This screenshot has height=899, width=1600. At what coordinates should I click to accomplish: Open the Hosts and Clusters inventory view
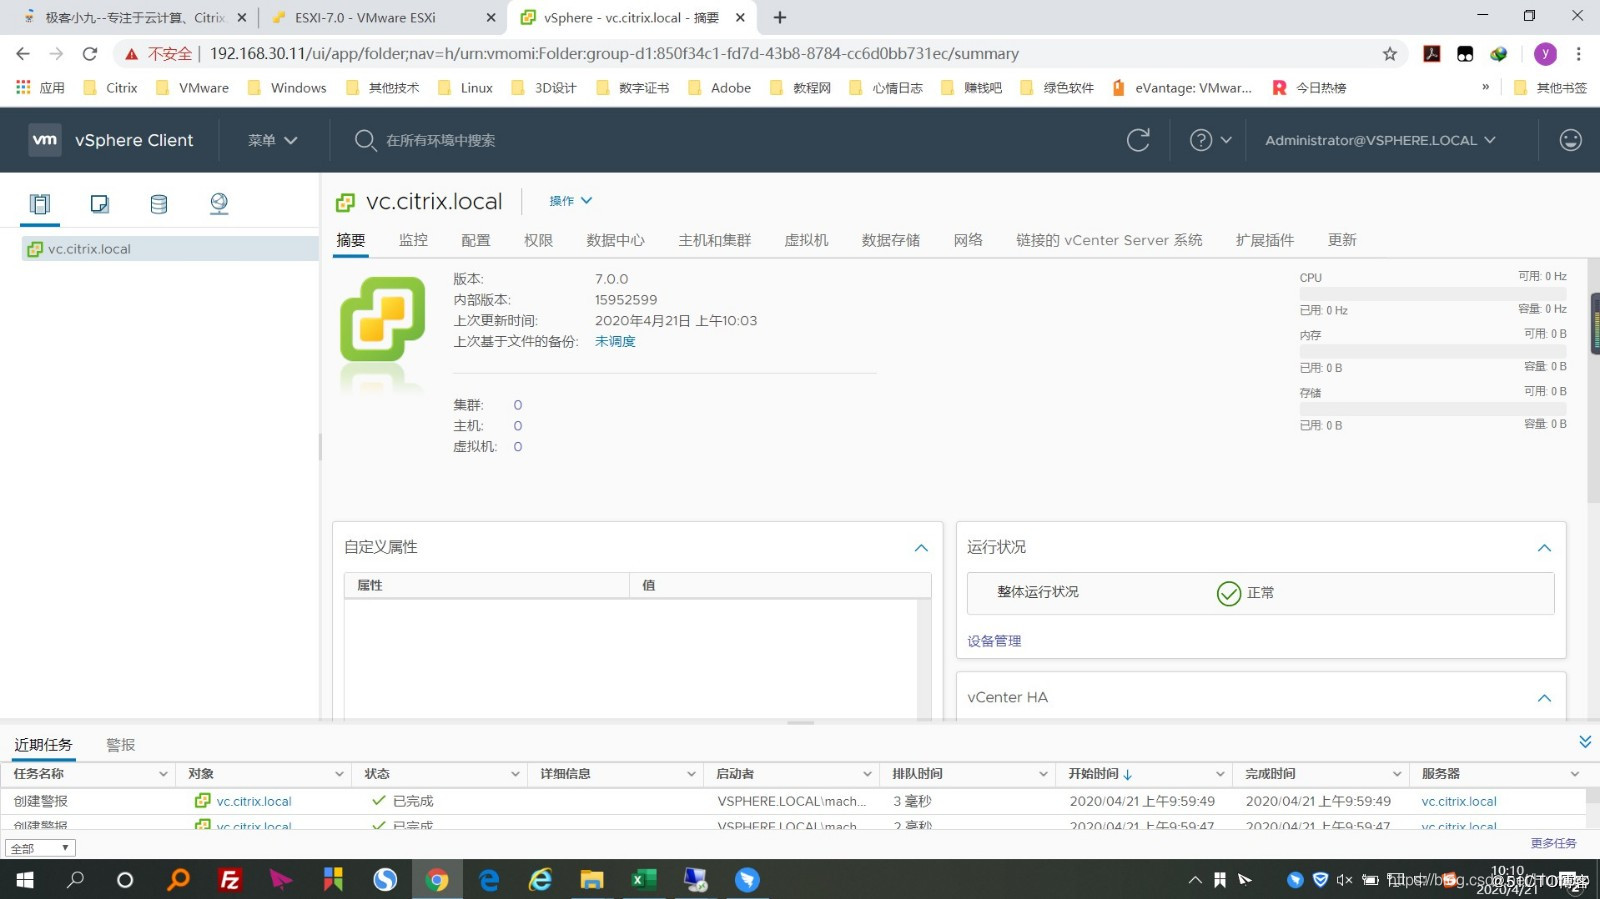coord(40,204)
